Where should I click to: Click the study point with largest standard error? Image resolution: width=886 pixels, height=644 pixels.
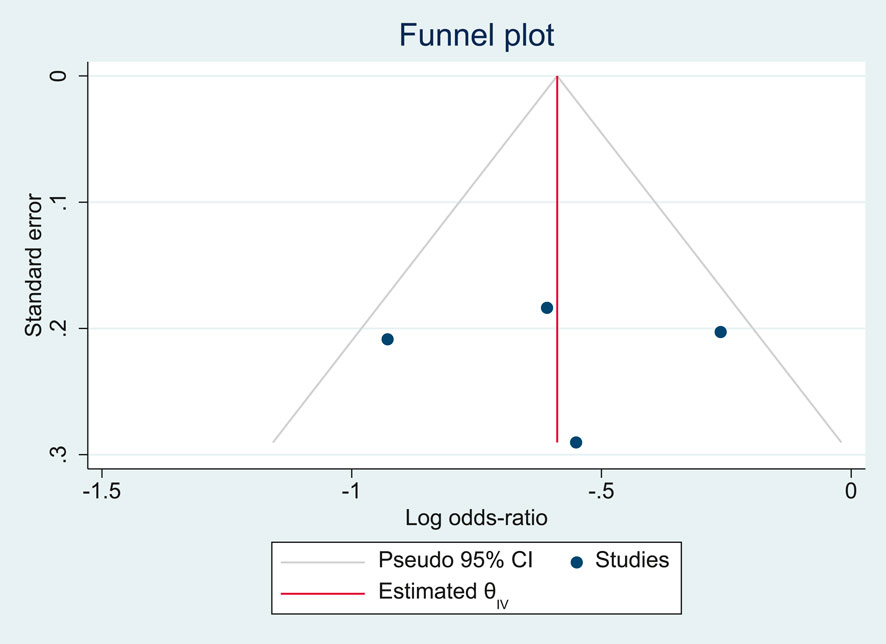point(575,442)
